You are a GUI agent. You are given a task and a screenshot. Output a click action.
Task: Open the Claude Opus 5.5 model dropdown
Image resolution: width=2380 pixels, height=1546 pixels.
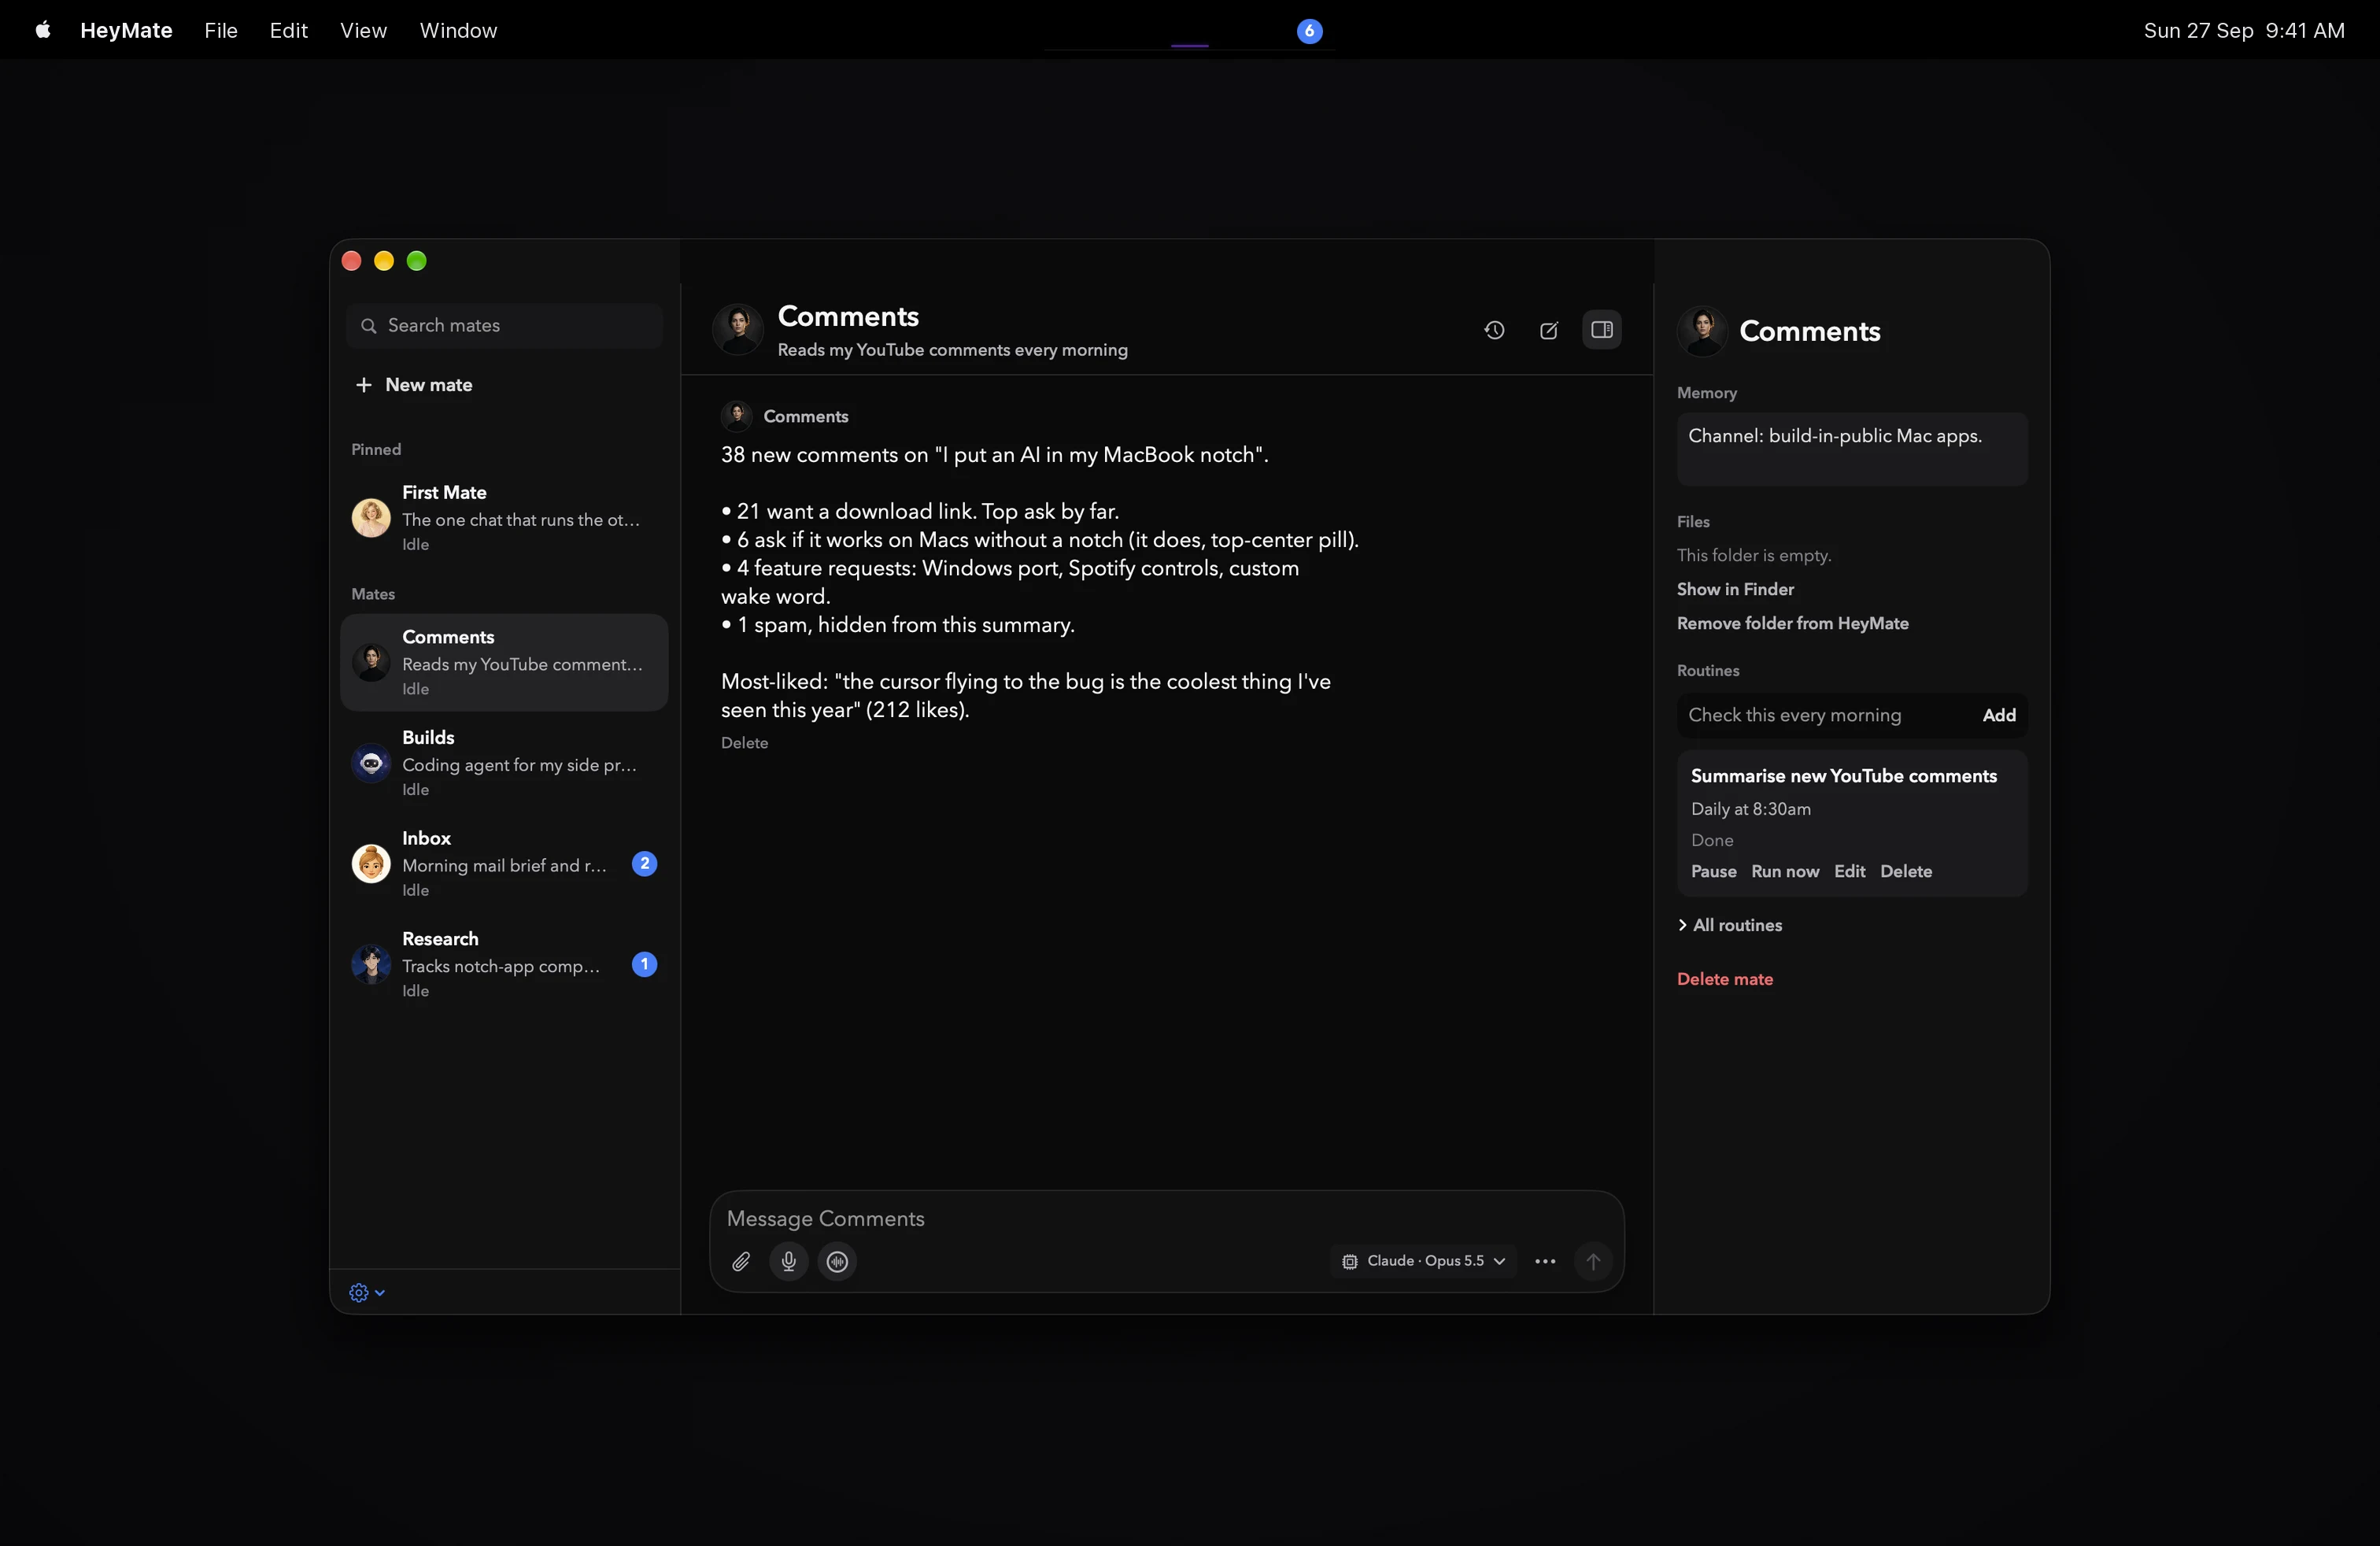coord(1423,1261)
